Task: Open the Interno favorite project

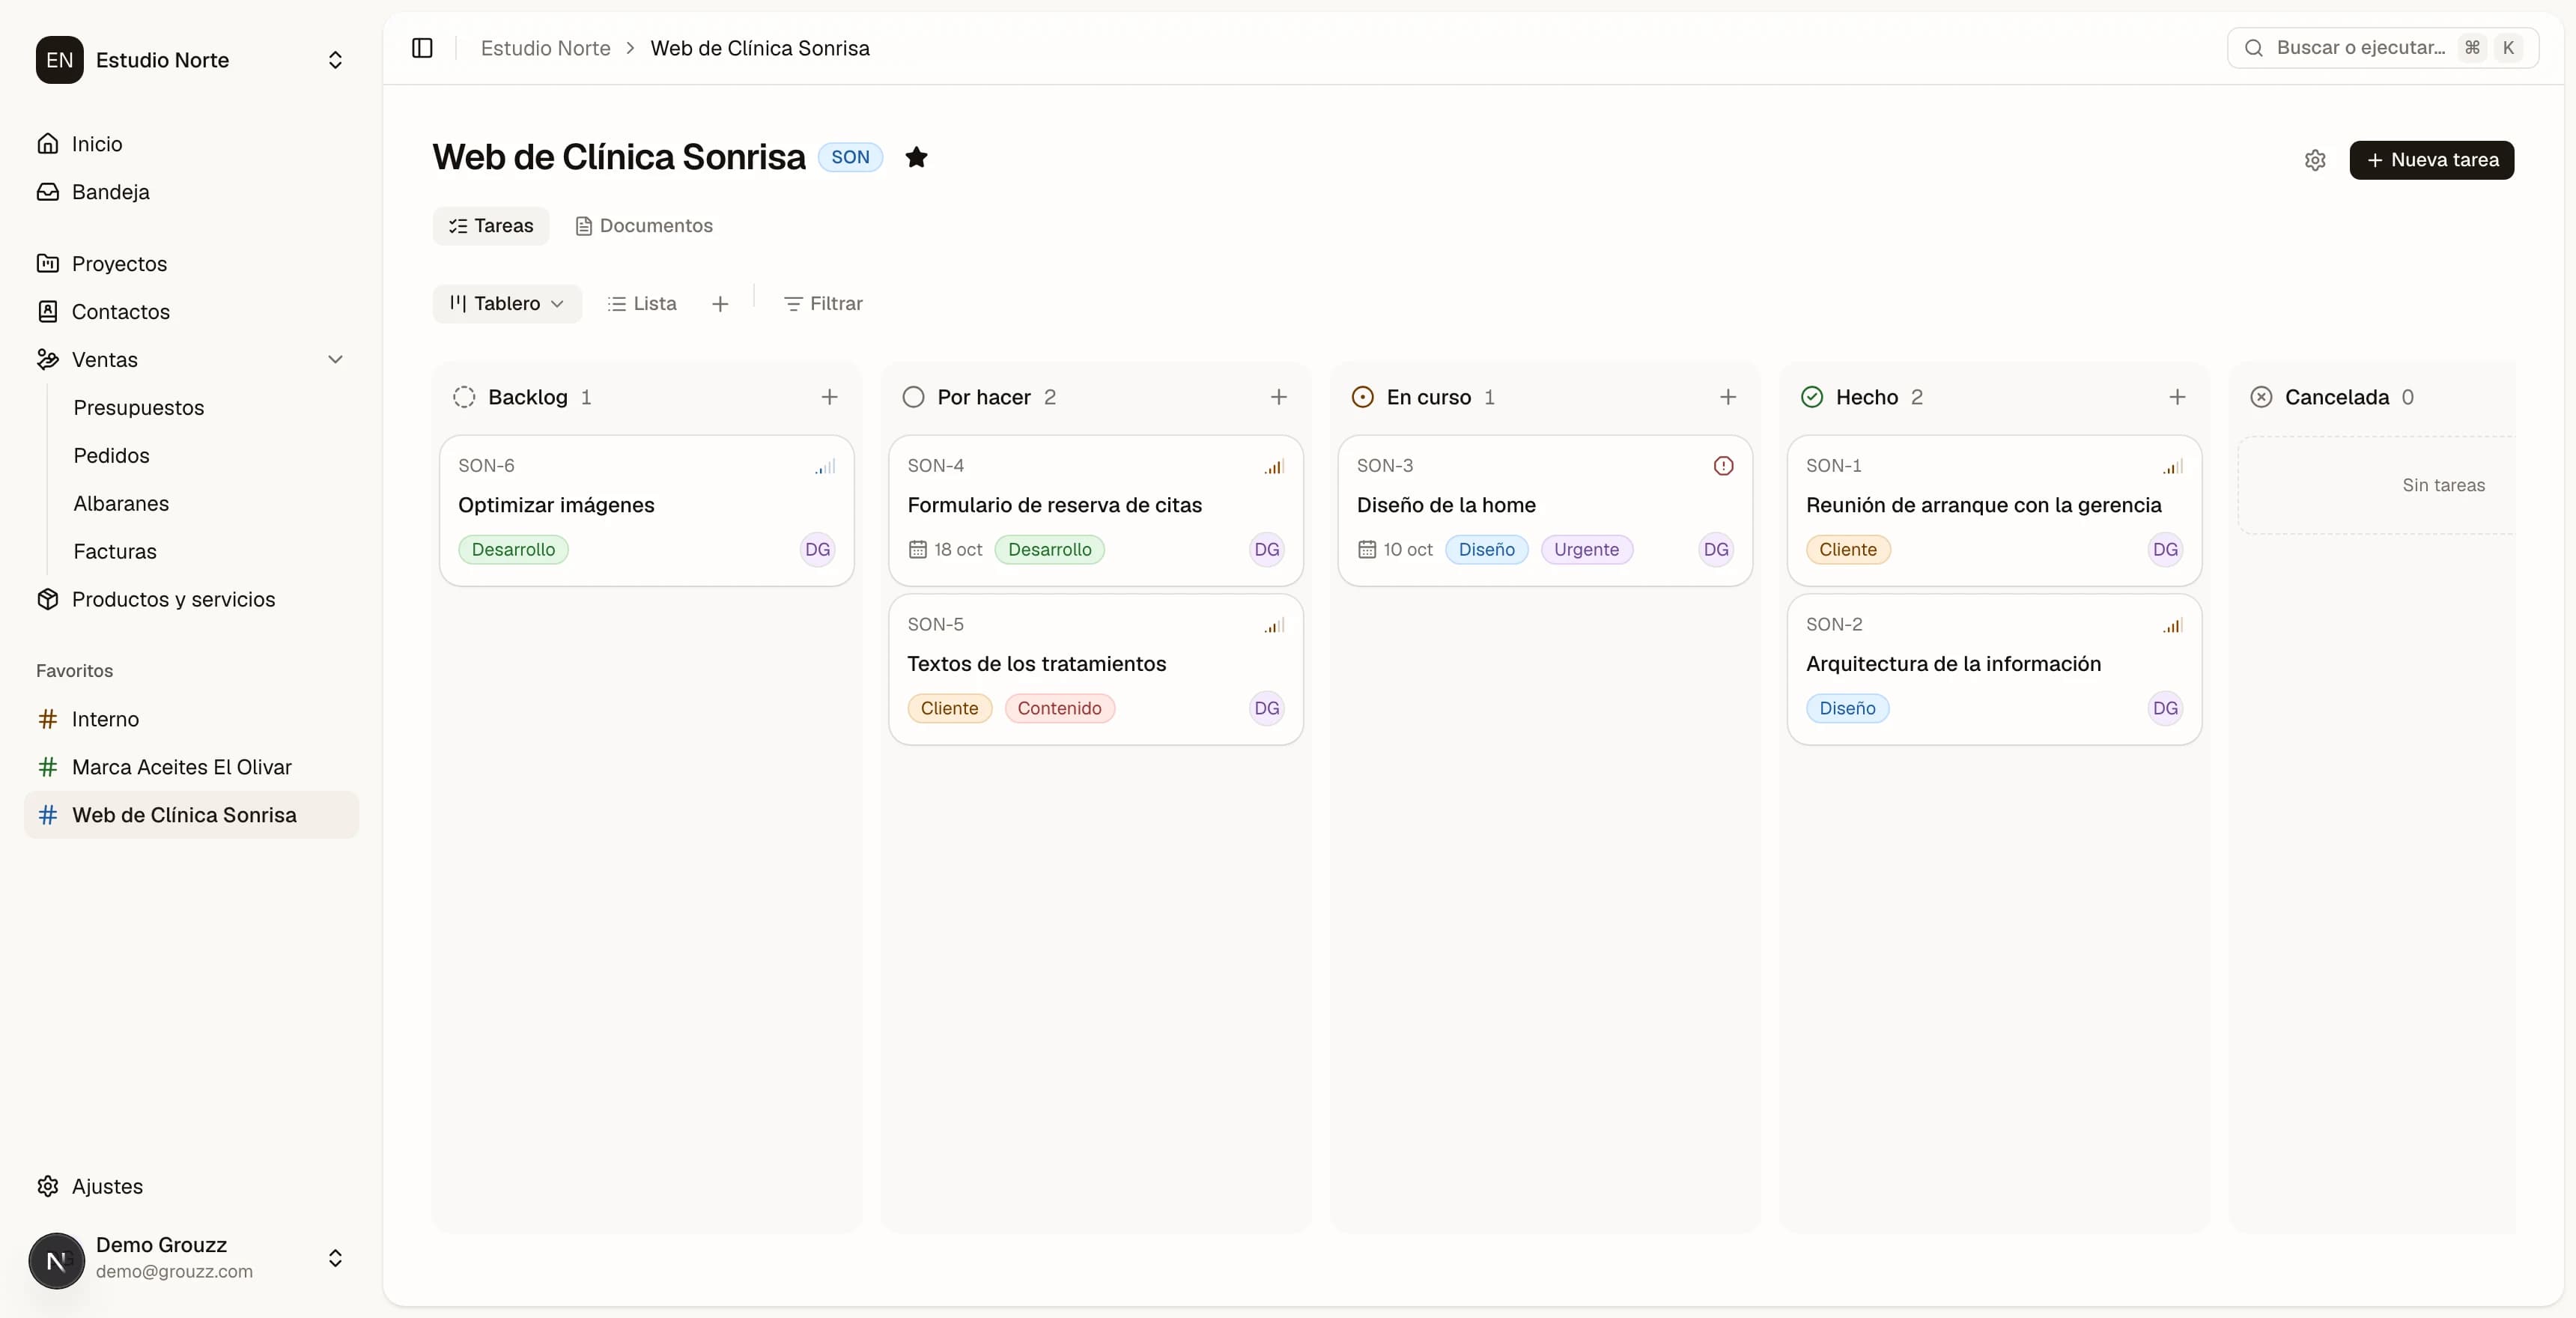Action: (x=190, y=719)
